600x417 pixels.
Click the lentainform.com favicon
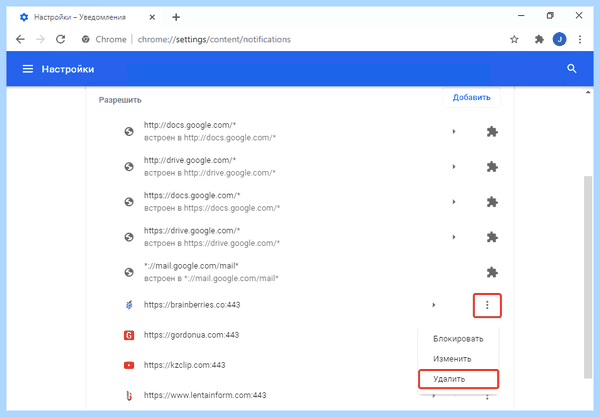[x=129, y=396]
